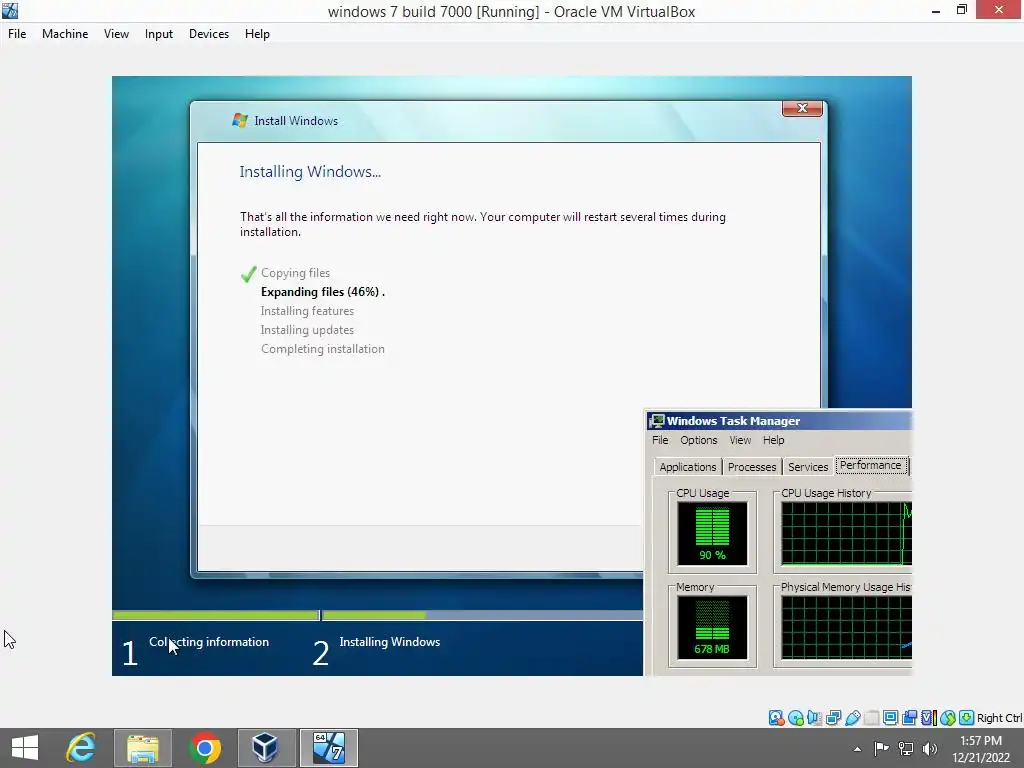Open the VirtualBox Help menu
This screenshot has width=1024, height=768.
[257, 34]
